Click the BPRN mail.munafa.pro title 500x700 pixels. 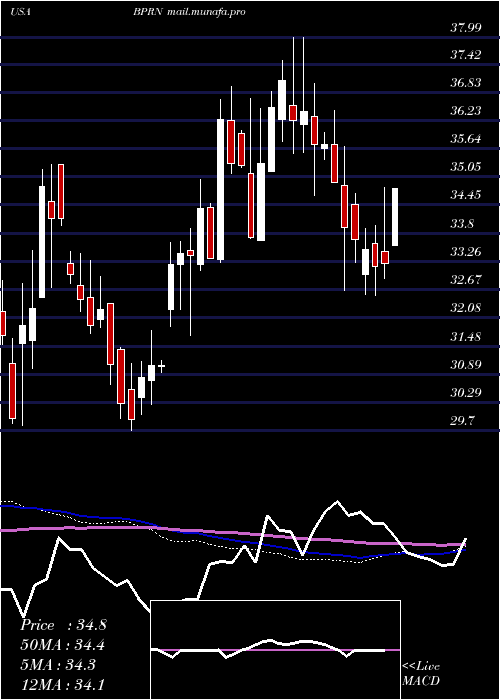tap(189, 13)
